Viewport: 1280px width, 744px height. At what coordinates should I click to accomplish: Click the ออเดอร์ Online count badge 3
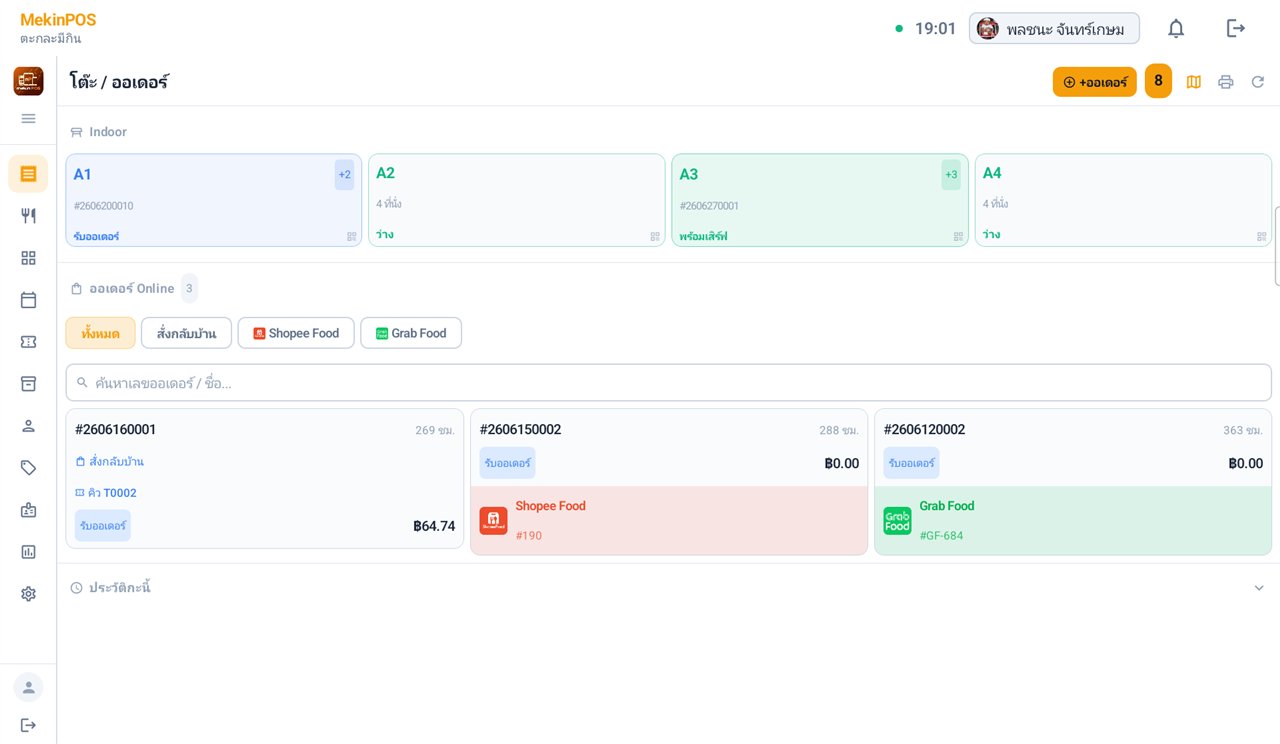tap(189, 288)
